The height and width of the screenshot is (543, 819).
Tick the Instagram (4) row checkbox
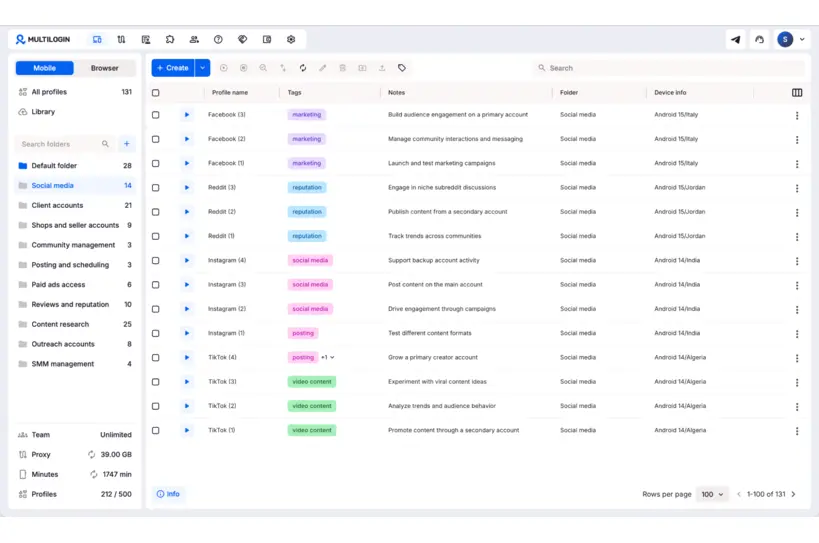pyautogui.click(x=155, y=261)
